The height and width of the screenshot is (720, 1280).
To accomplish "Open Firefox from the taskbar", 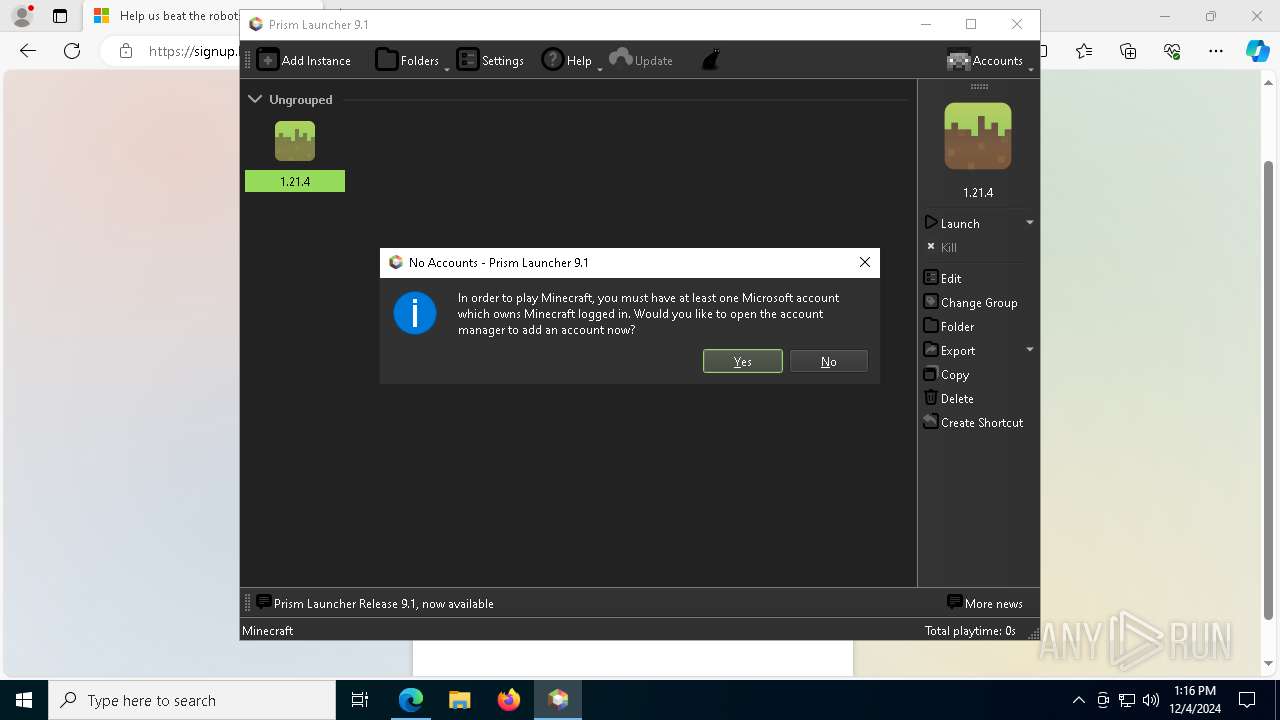I will pyautogui.click(x=509, y=700).
